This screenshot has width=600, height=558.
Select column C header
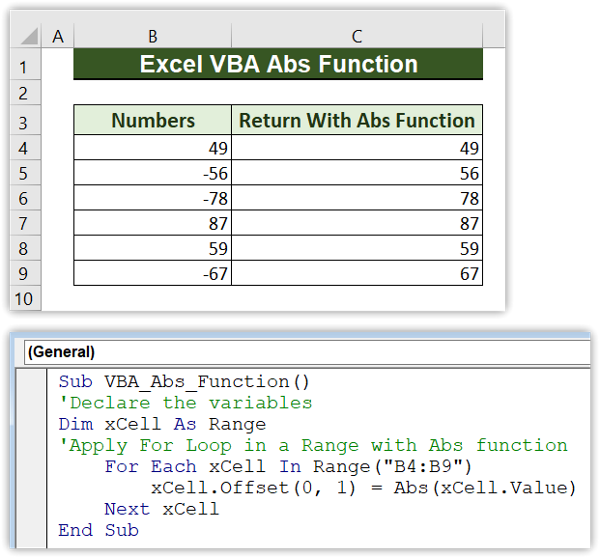point(357,36)
